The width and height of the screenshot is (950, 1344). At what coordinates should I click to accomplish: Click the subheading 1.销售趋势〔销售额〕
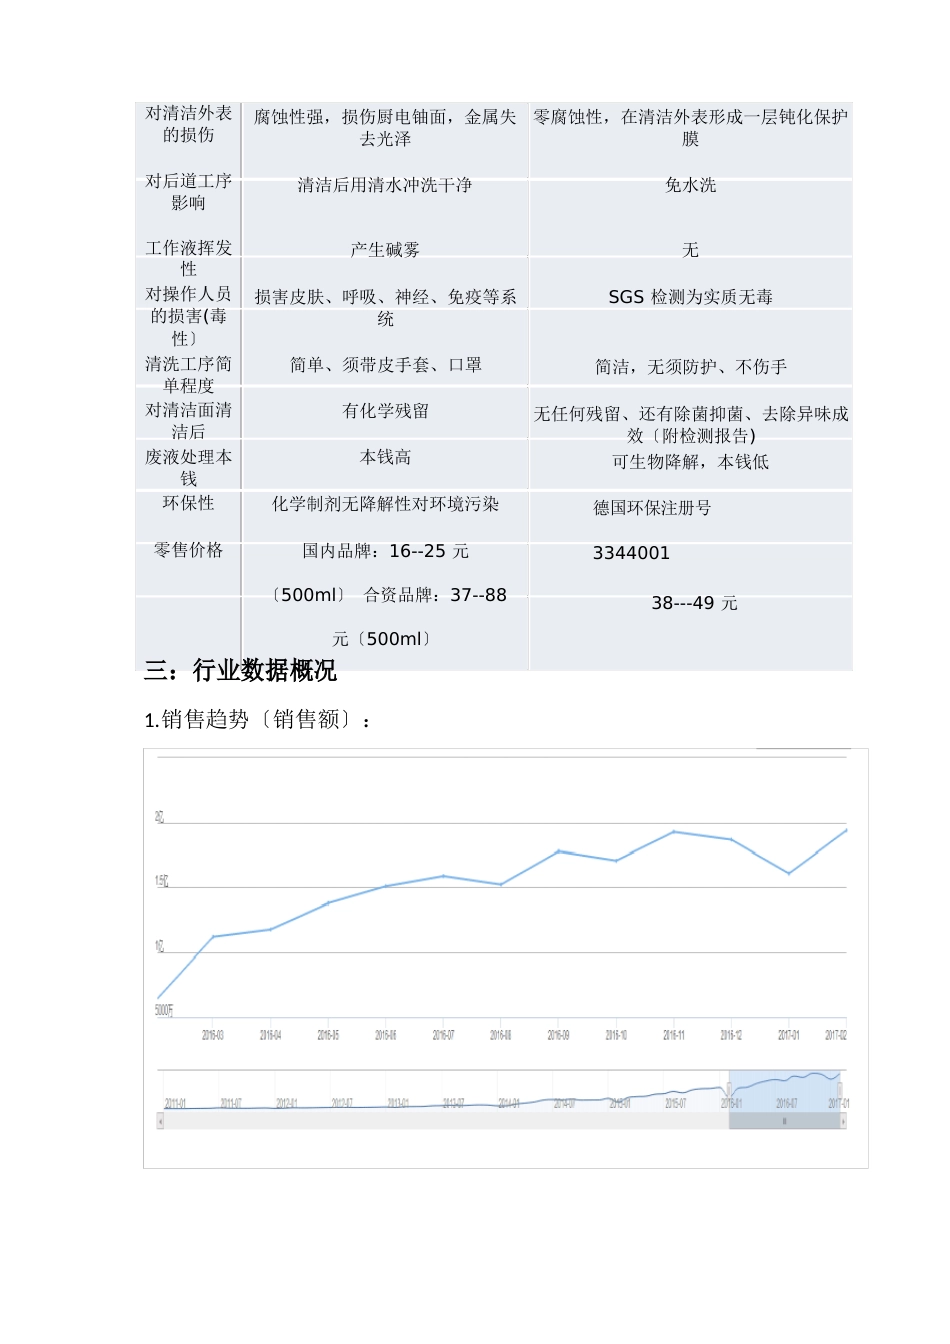click(259, 720)
